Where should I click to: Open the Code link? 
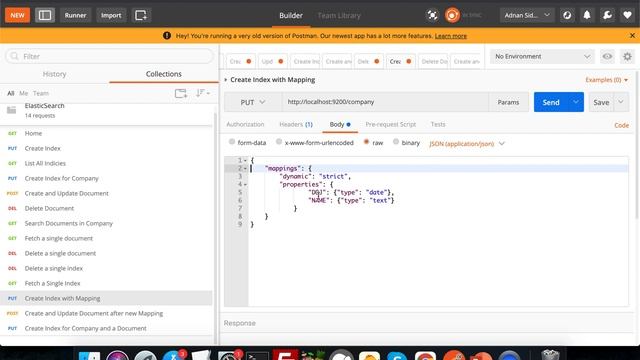point(621,125)
